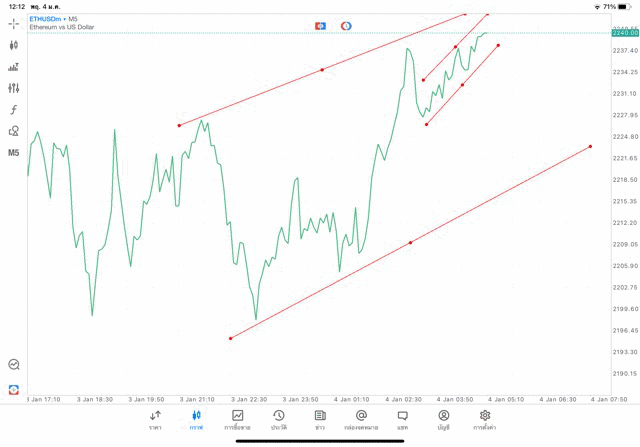Open the การซื้อขาย trade tab
Screen dimensions: 640x447
[x=237, y=419]
